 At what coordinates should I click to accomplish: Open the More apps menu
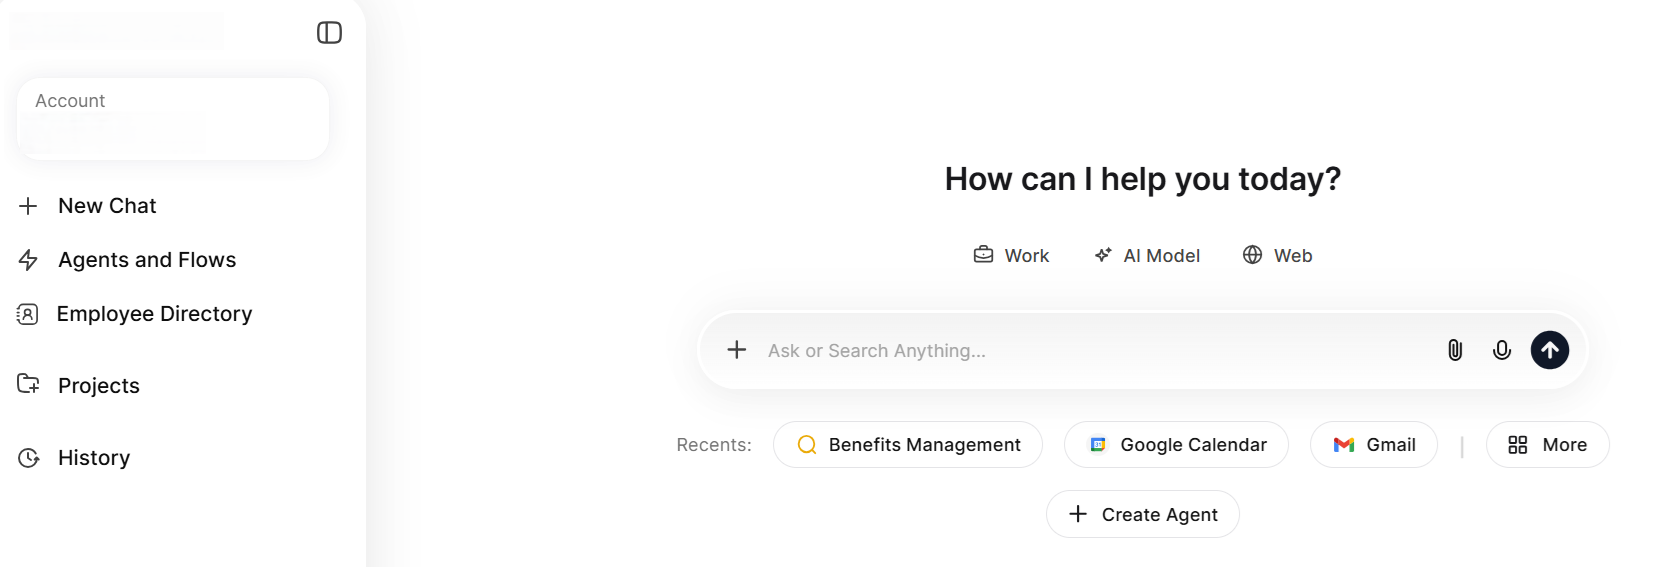tap(1547, 445)
